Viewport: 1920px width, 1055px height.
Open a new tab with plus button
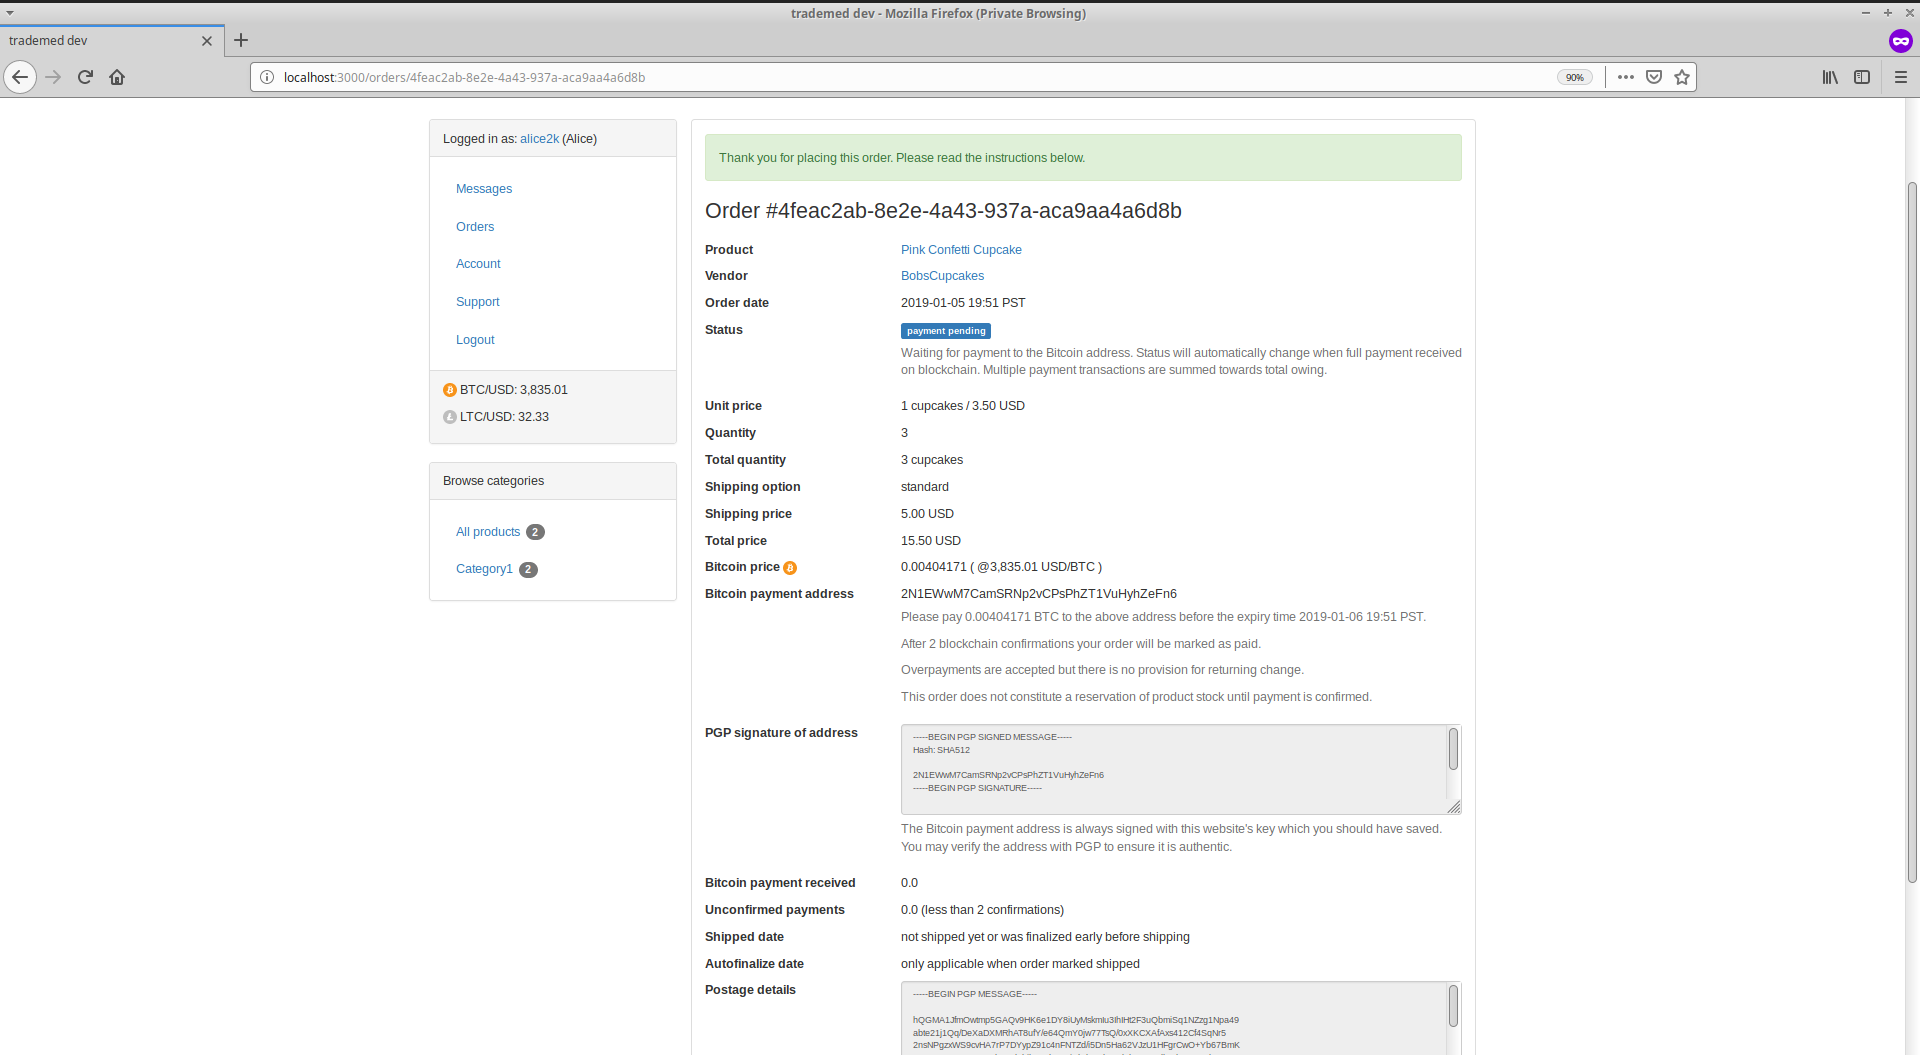[241, 41]
